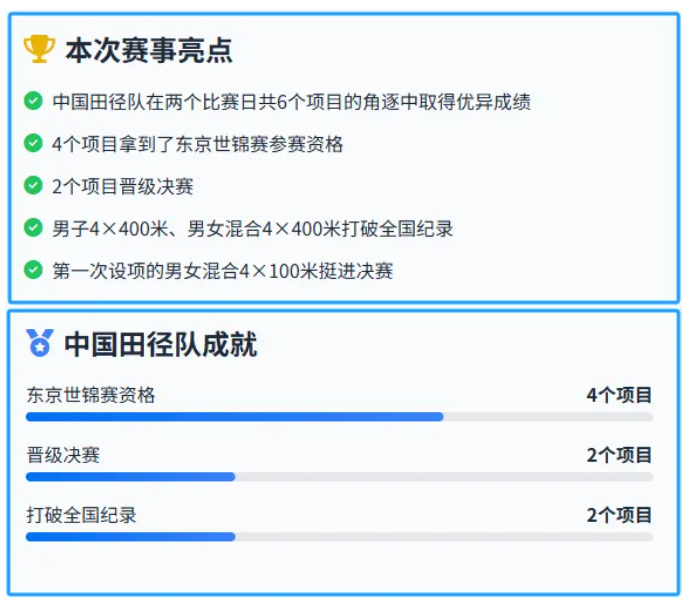This screenshot has height=604, width=686.
Task: Click green check beside 男子4×400米
Action: [x=33, y=227]
